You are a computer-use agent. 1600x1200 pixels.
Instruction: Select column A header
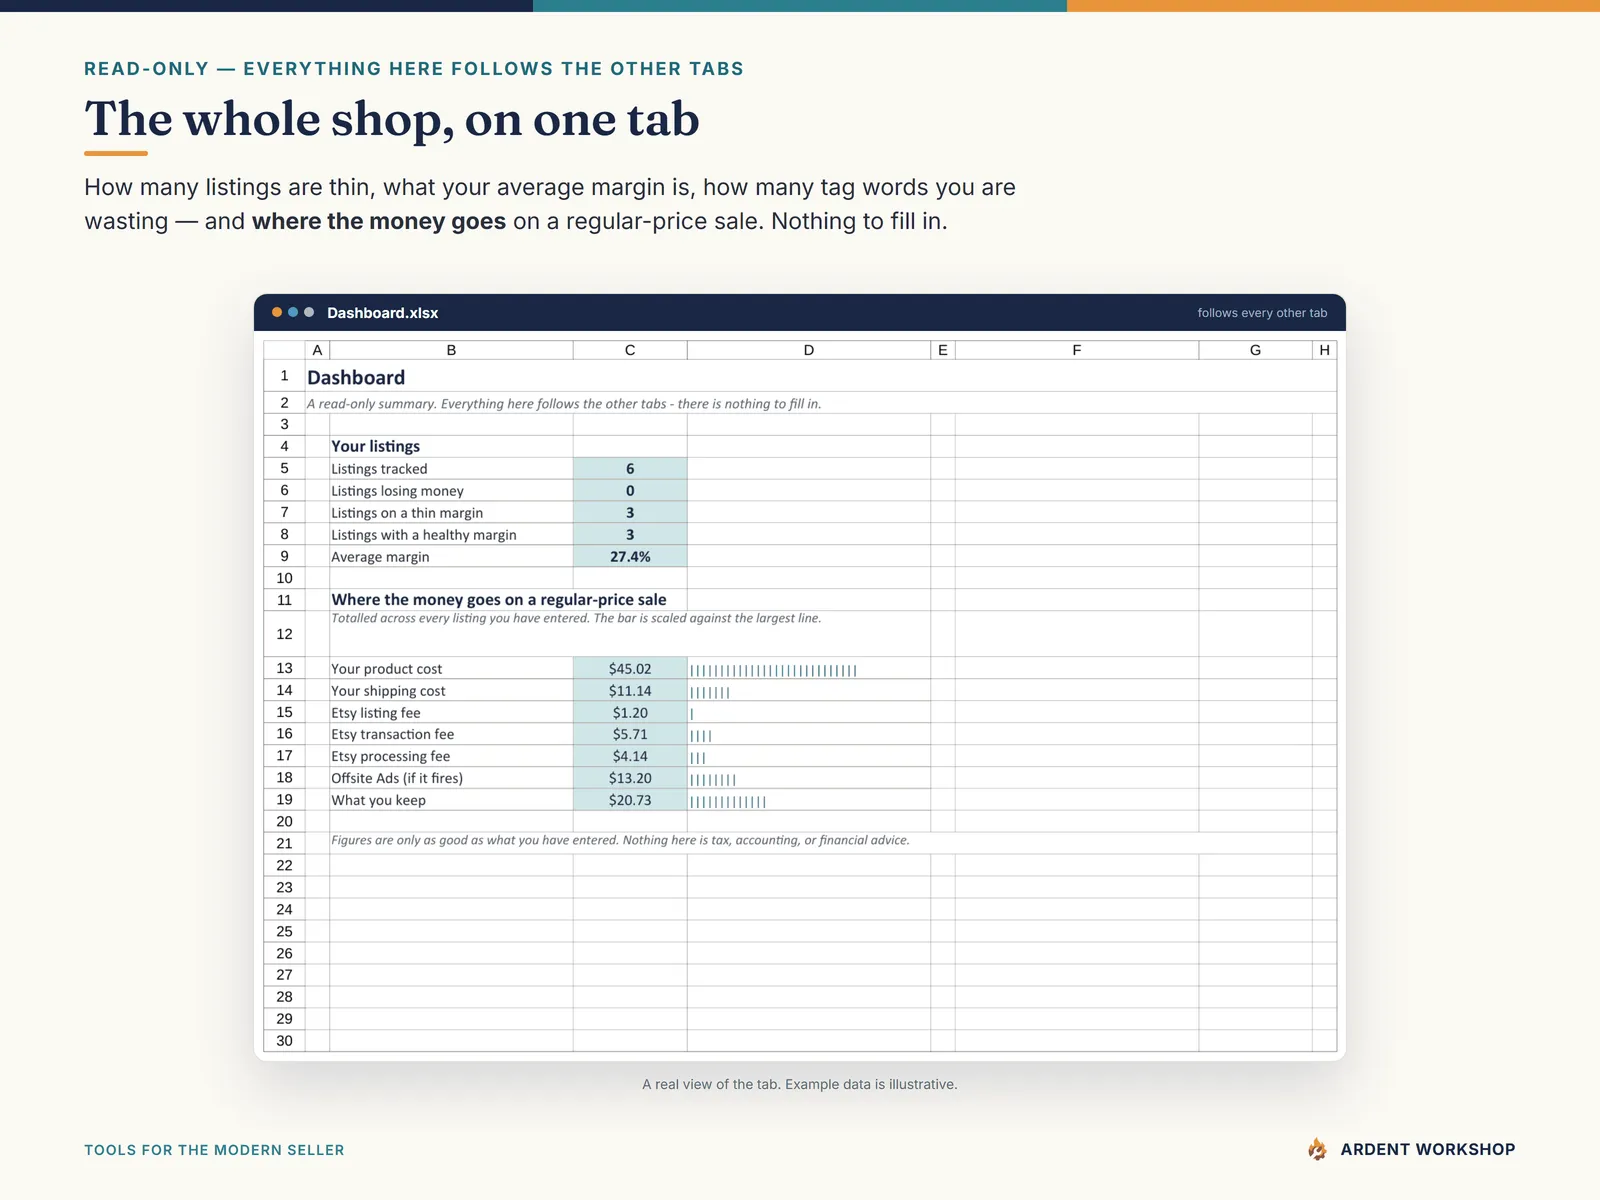(x=317, y=350)
